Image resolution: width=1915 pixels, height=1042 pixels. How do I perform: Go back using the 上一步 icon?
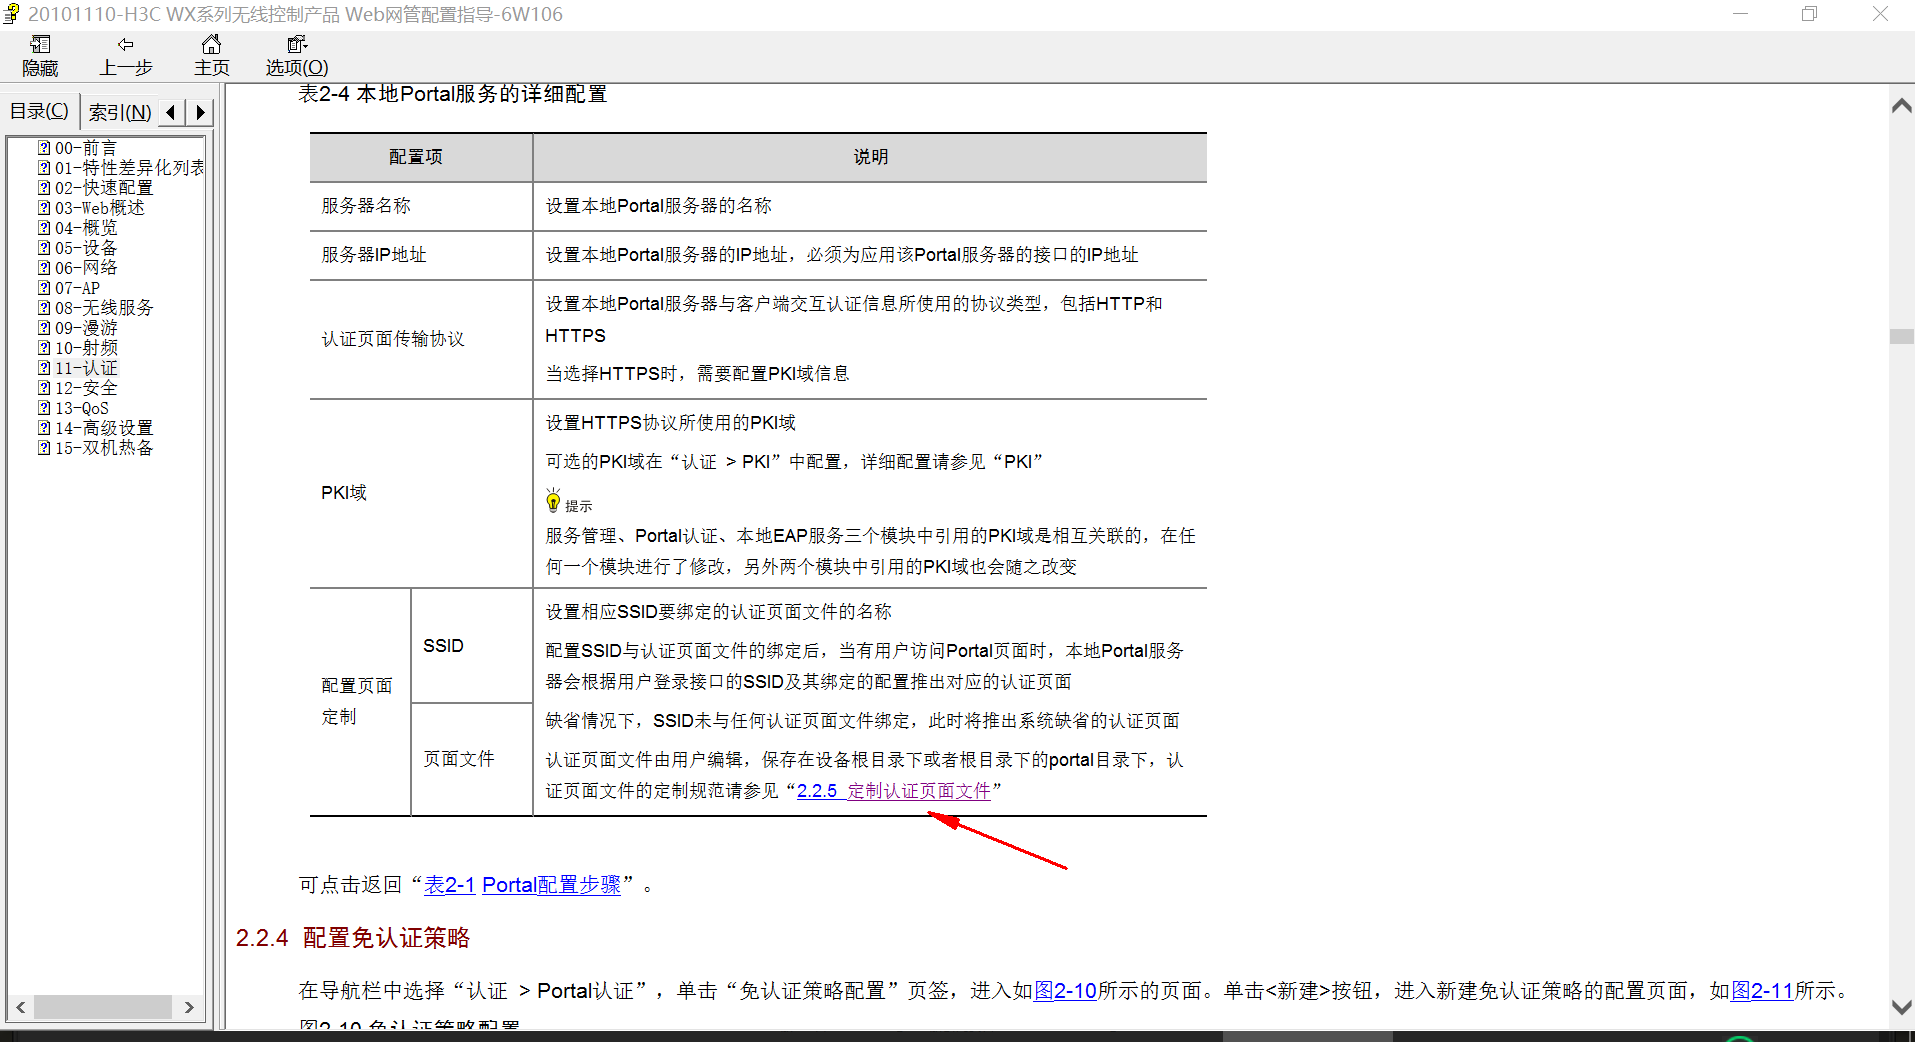(x=126, y=55)
